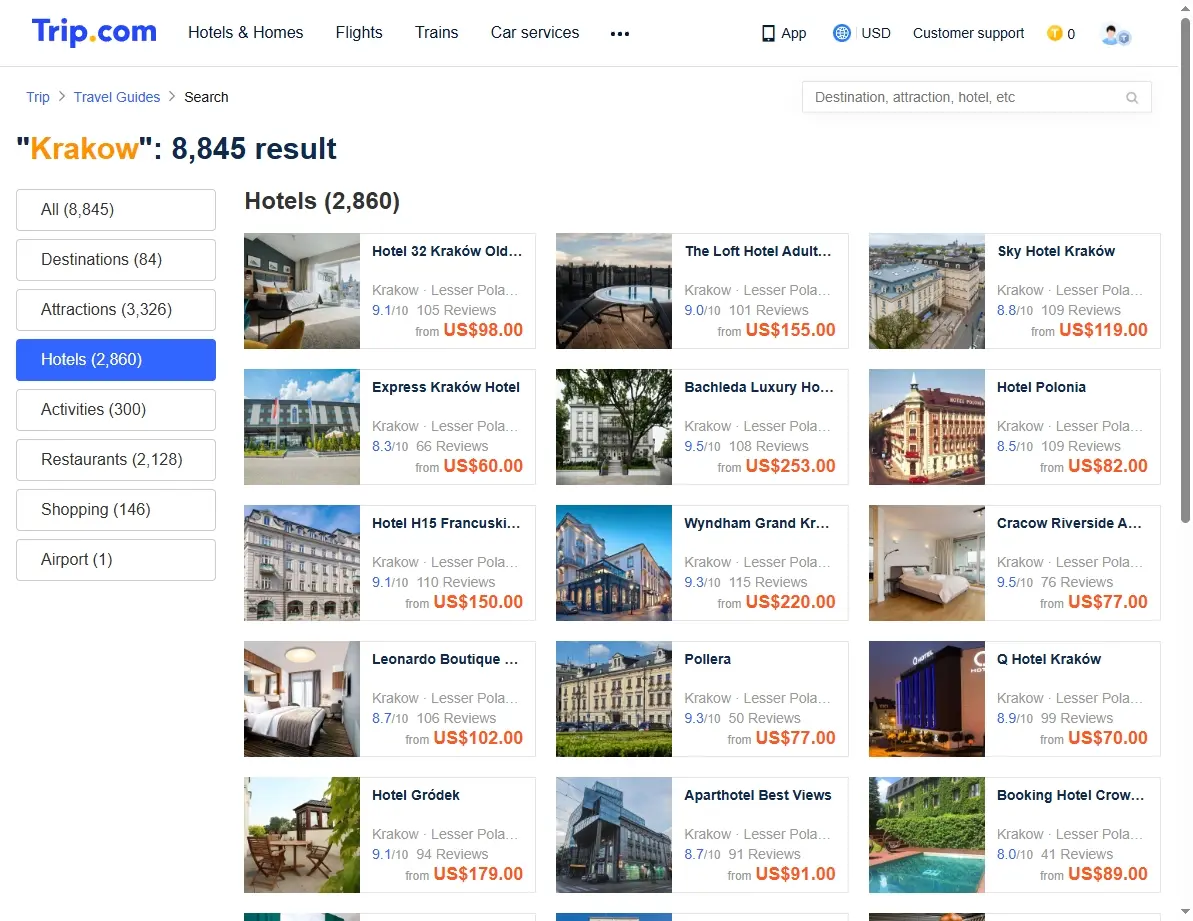Click US$220.00 price
Viewport: 1193px width, 921px height.
click(x=791, y=602)
